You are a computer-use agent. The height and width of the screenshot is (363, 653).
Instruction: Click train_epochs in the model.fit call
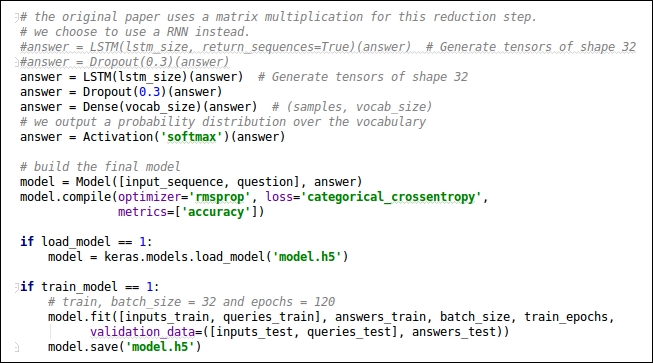pyautogui.click(x=566, y=317)
